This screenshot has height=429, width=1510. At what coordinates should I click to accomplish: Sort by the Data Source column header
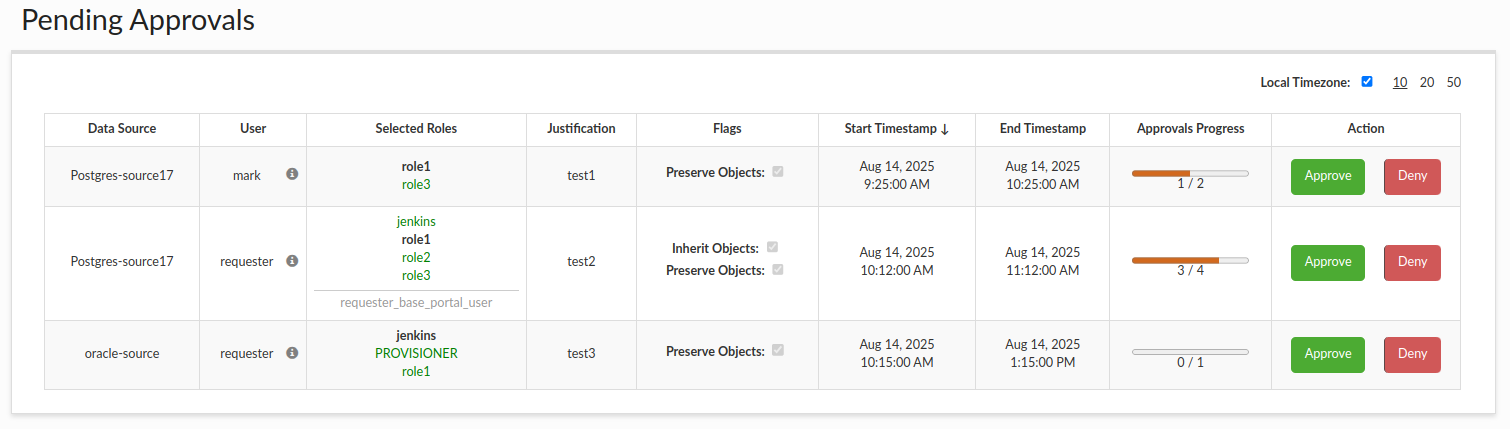coord(122,129)
